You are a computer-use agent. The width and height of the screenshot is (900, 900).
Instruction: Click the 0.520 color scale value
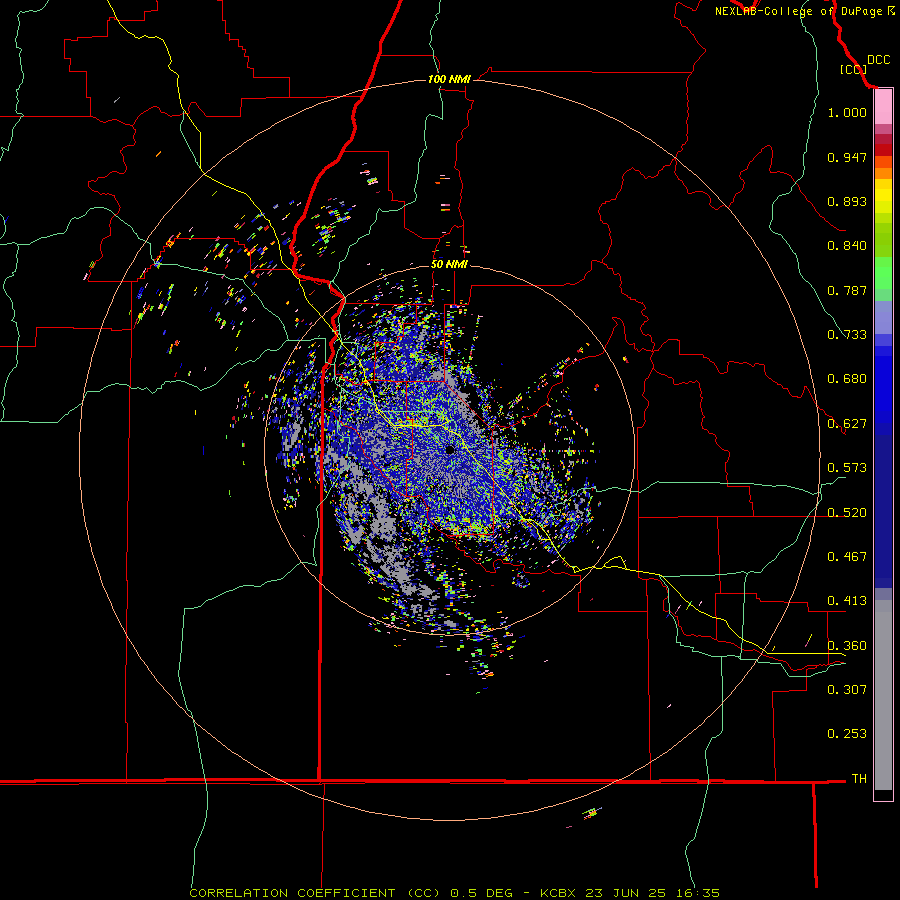847,513
